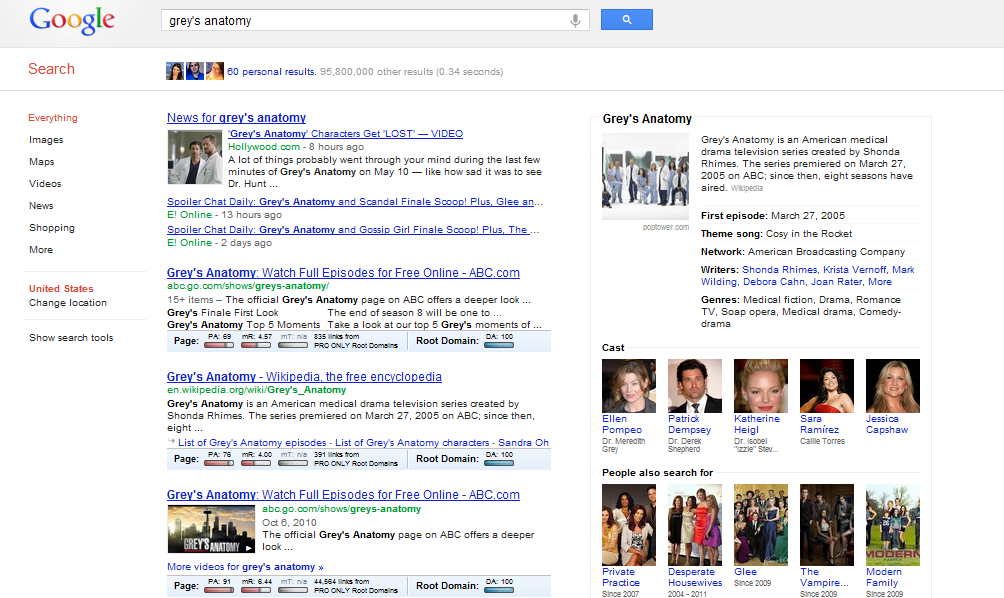Viewport: 1004px width, 598px height.
Task: Click Patrick Dempsey's cast photo
Action: [695, 386]
